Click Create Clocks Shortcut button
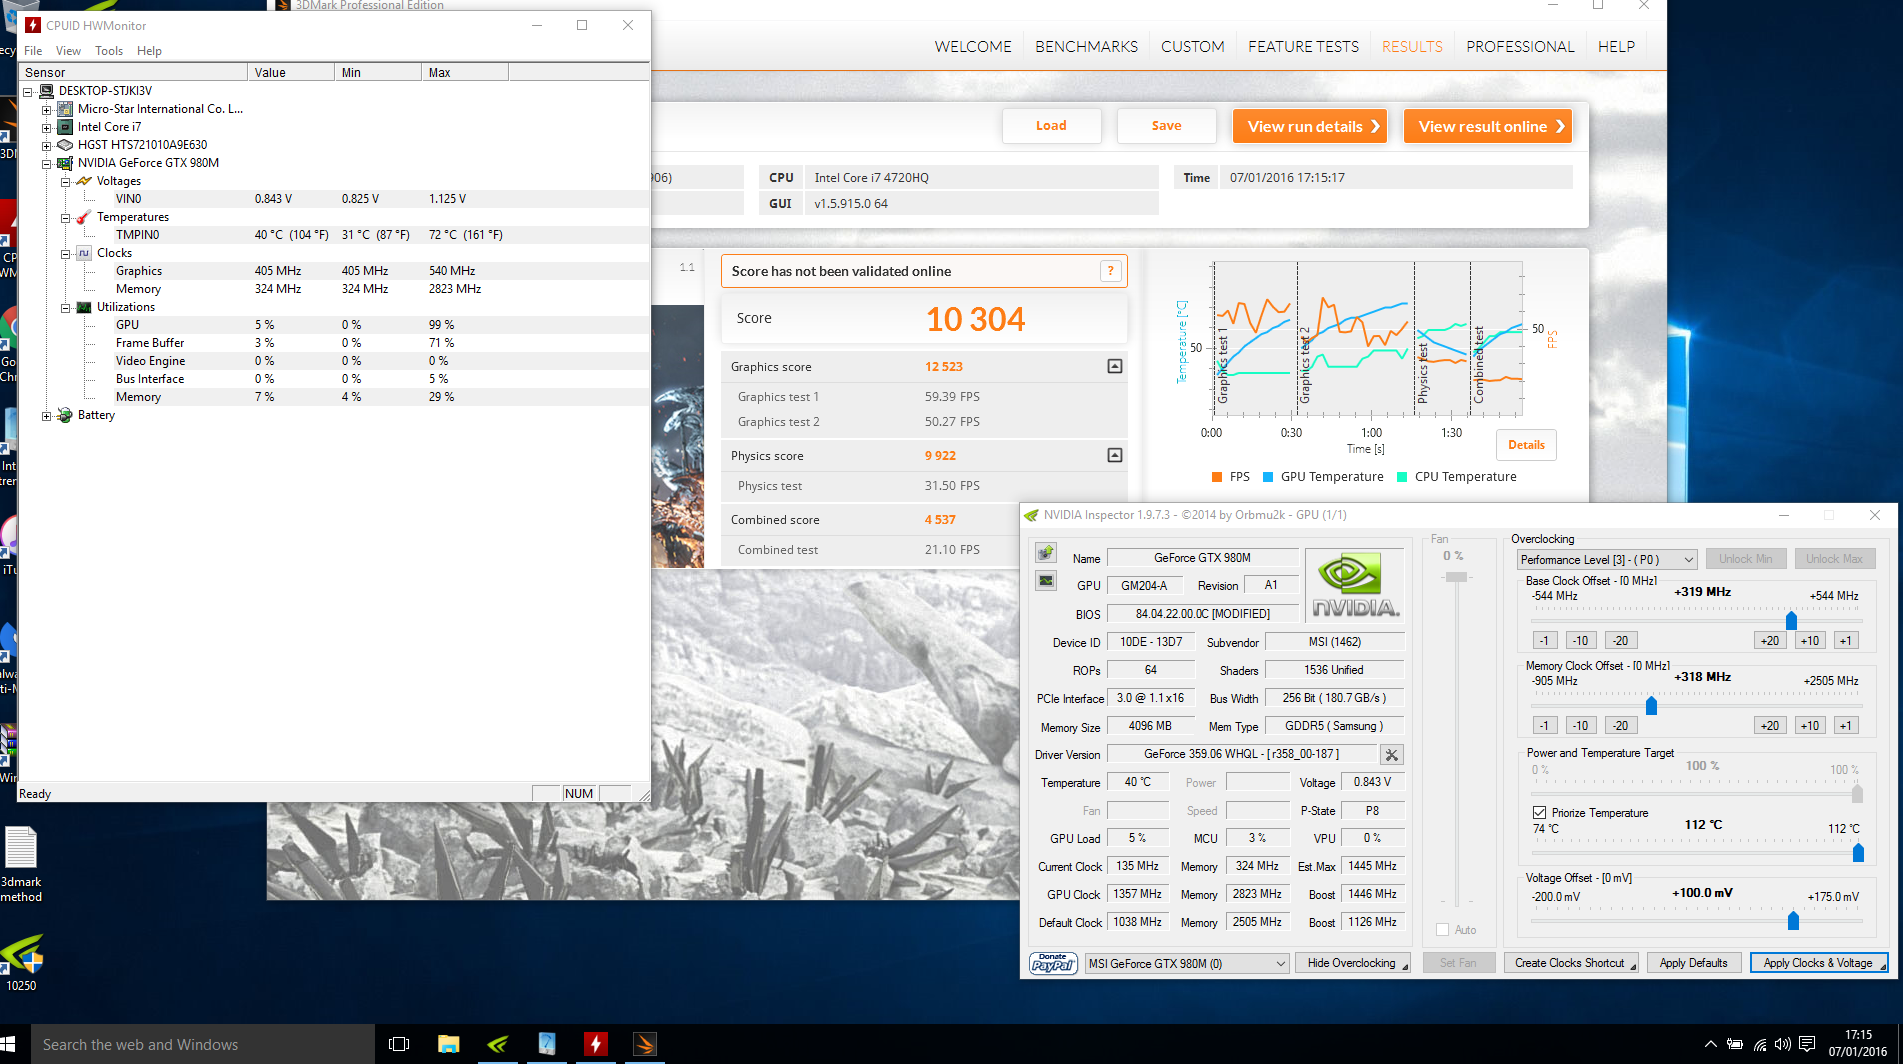Image resolution: width=1903 pixels, height=1064 pixels. coord(1570,963)
